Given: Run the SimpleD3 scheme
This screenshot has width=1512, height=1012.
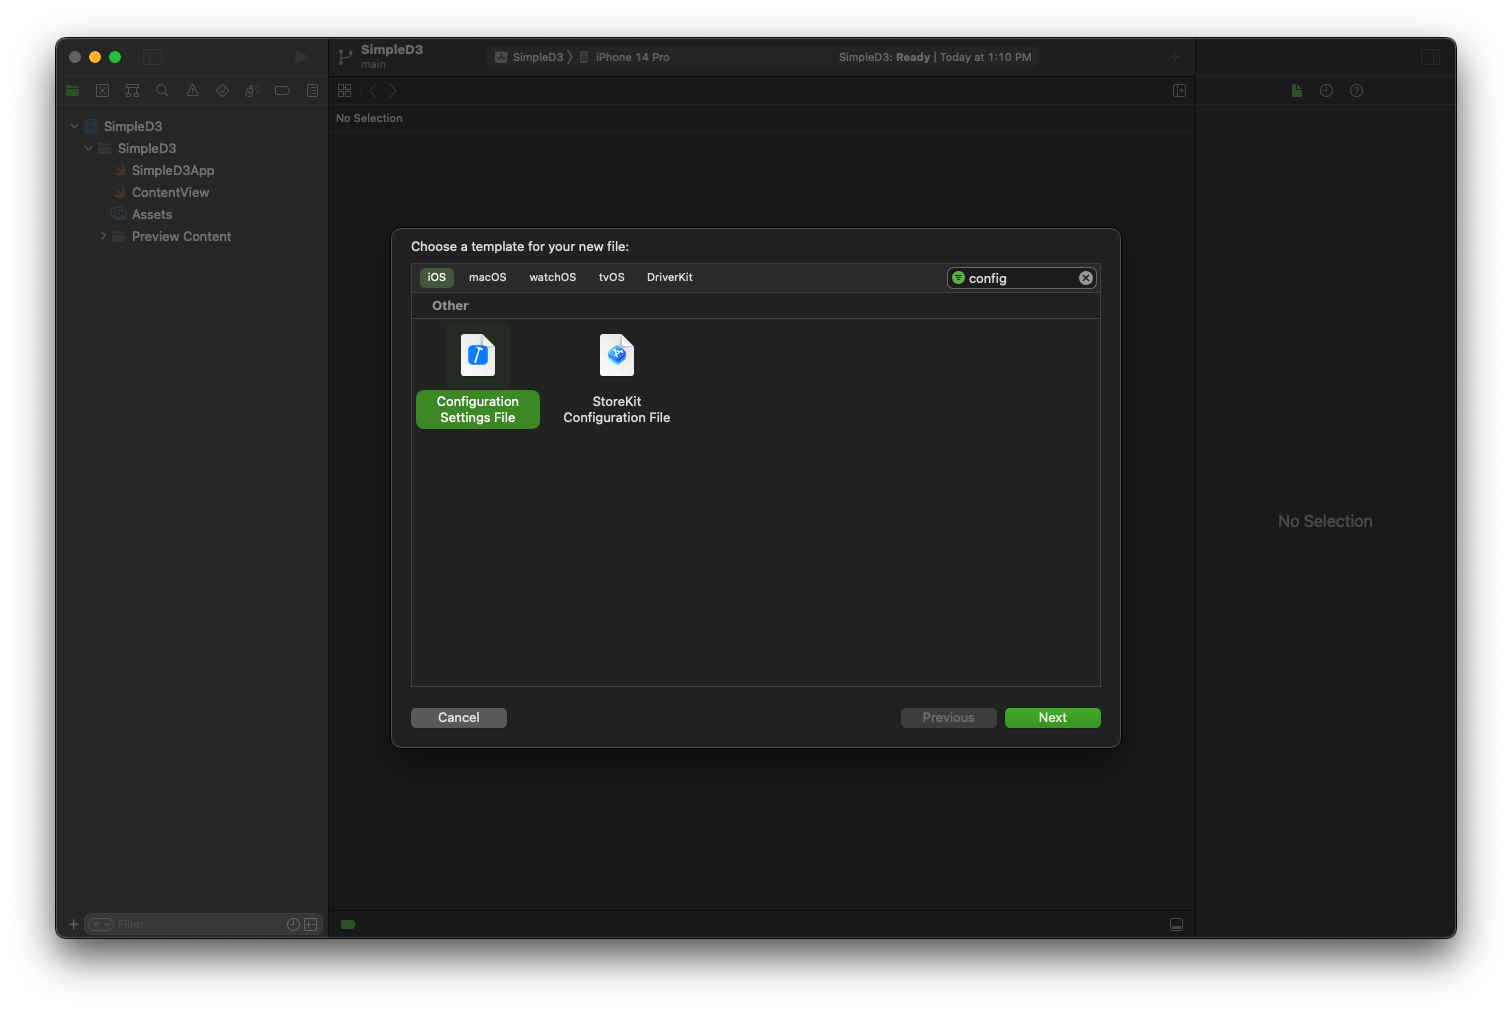Looking at the screenshot, I should pos(301,57).
